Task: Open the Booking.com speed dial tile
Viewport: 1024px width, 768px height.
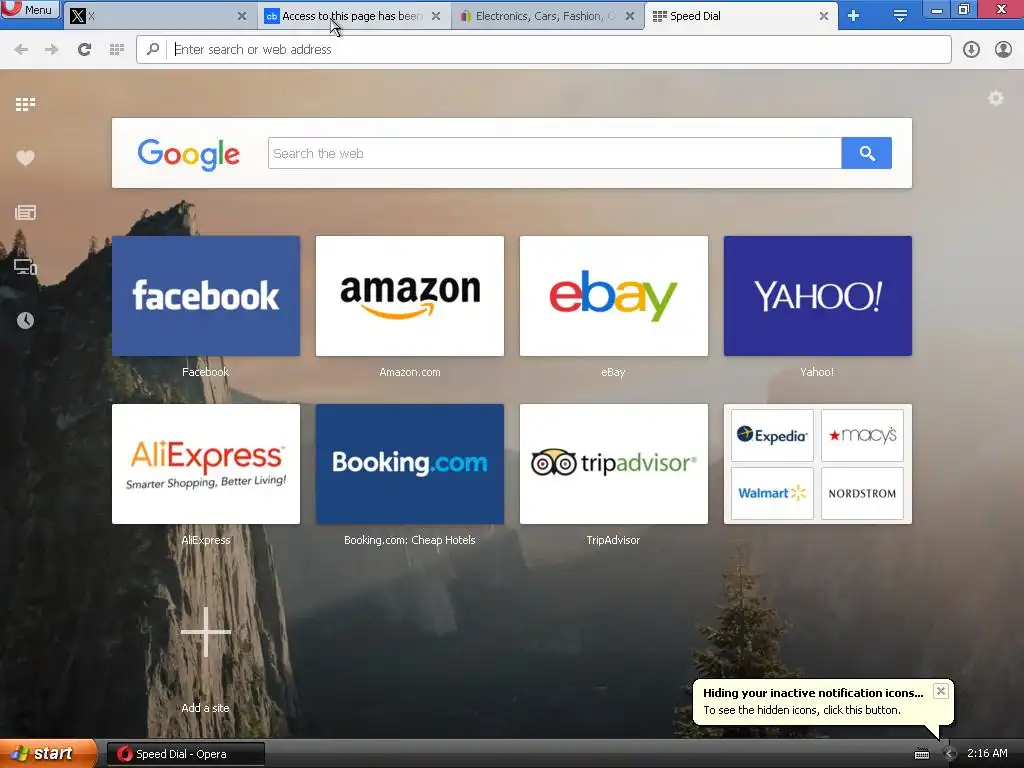Action: click(x=409, y=464)
